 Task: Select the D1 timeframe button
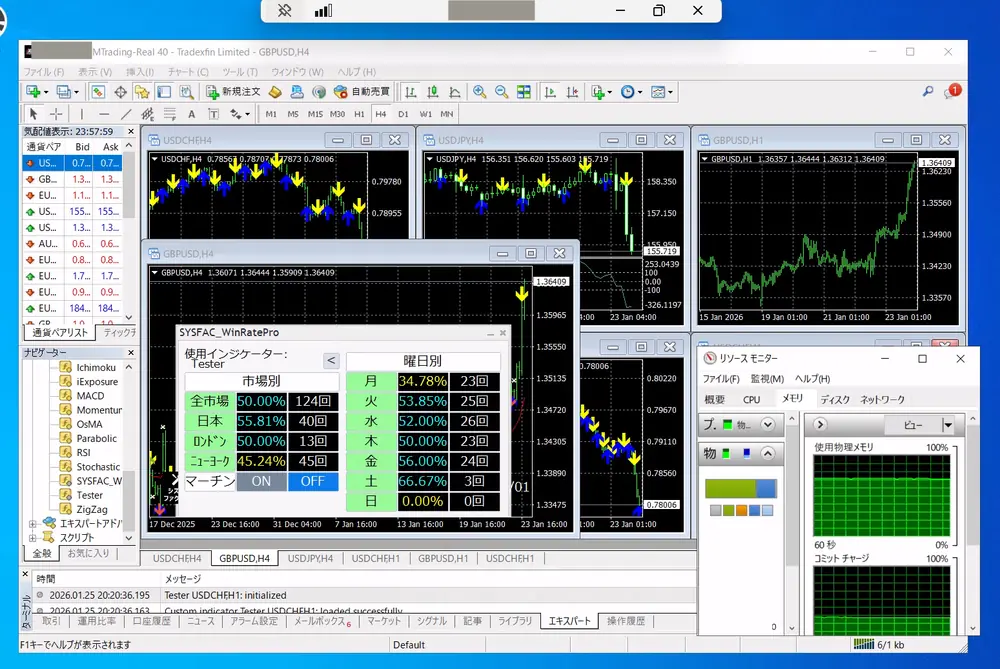pos(403,114)
